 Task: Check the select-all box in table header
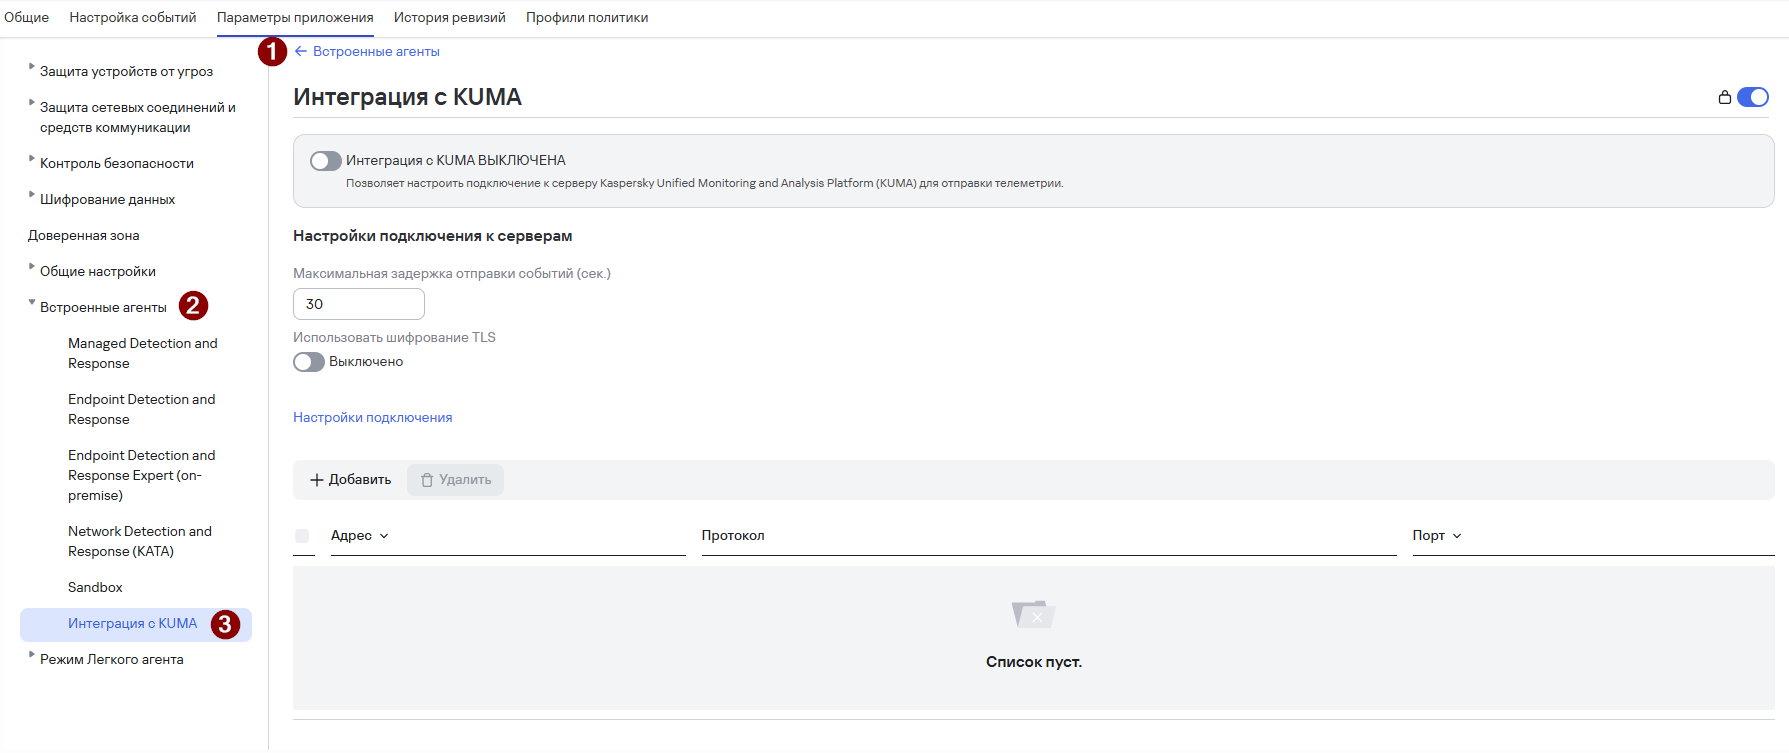click(302, 536)
